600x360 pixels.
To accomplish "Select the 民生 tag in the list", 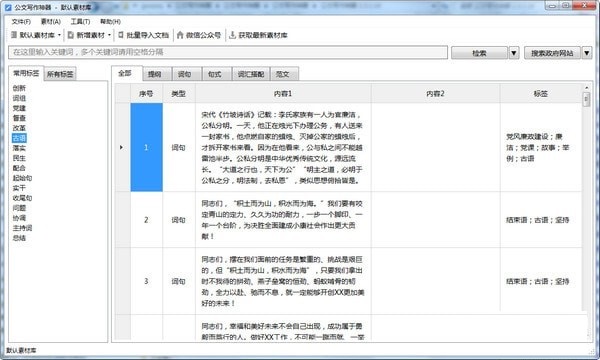I will click(x=19, y=158).
